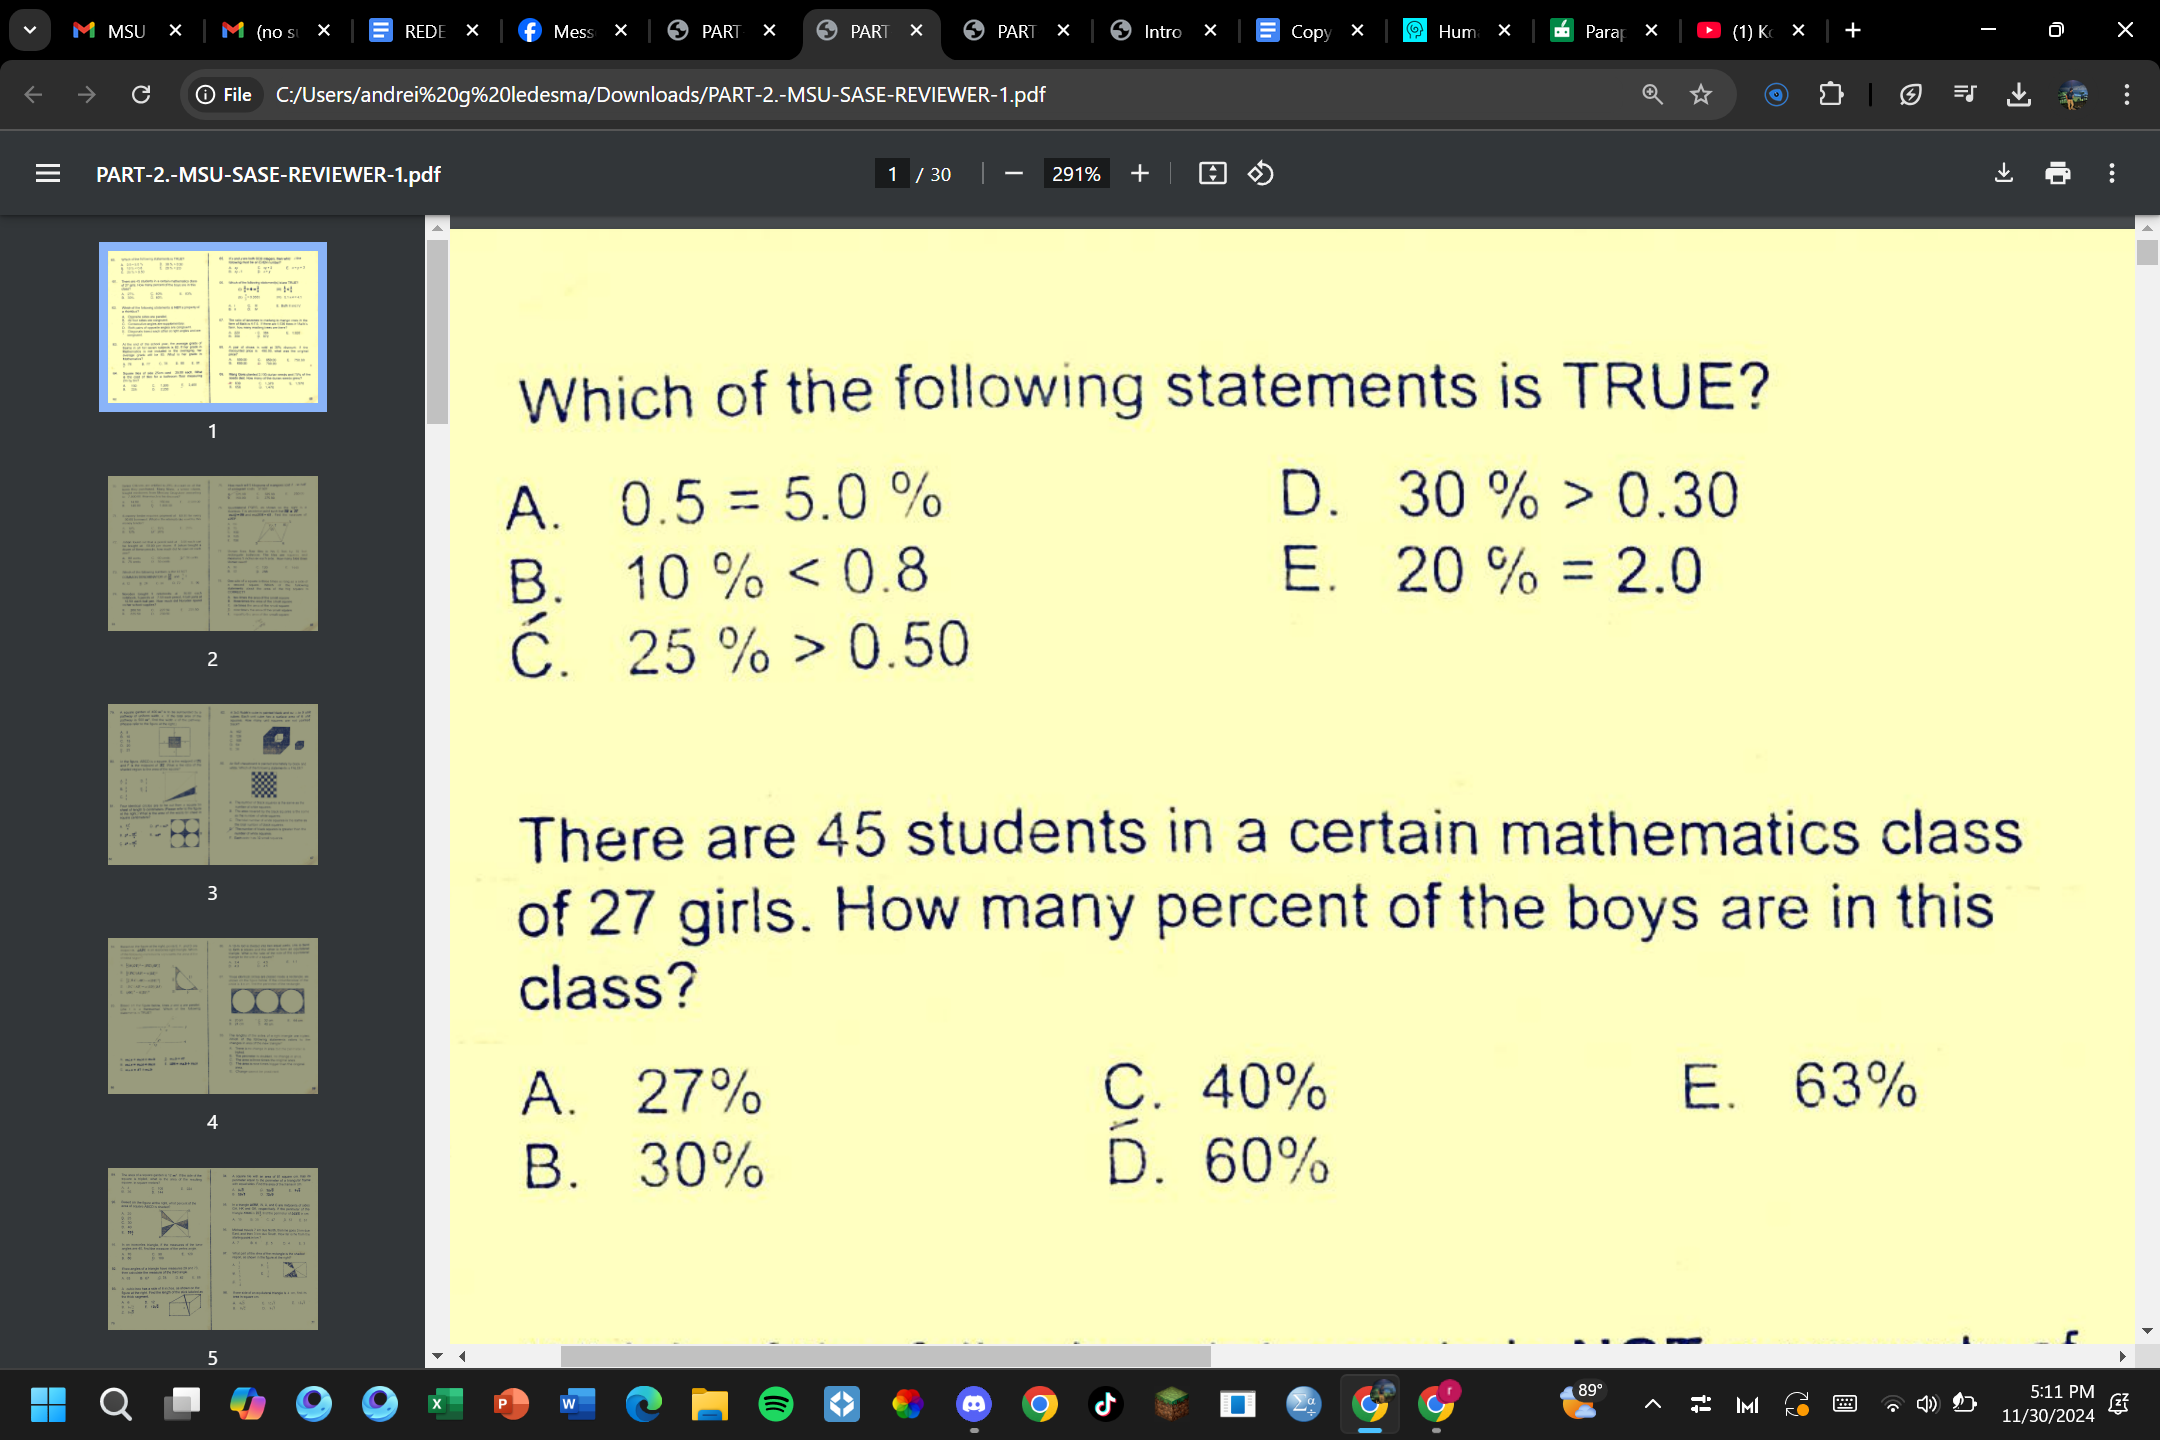Viewport: 2160px width, 1440px height.
Task: Download the PDF from viewer toolbar
Action: [x=2004, y=174]
